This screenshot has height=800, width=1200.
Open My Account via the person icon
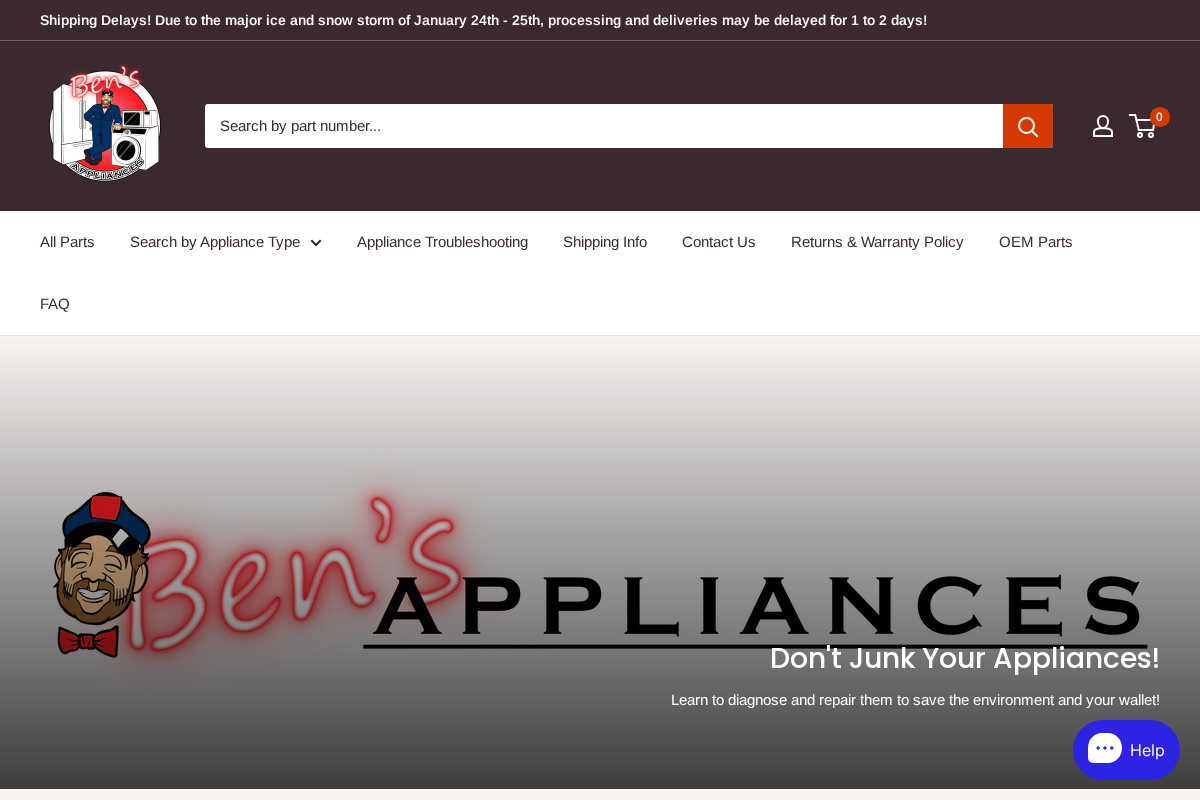pos(1102,125)
